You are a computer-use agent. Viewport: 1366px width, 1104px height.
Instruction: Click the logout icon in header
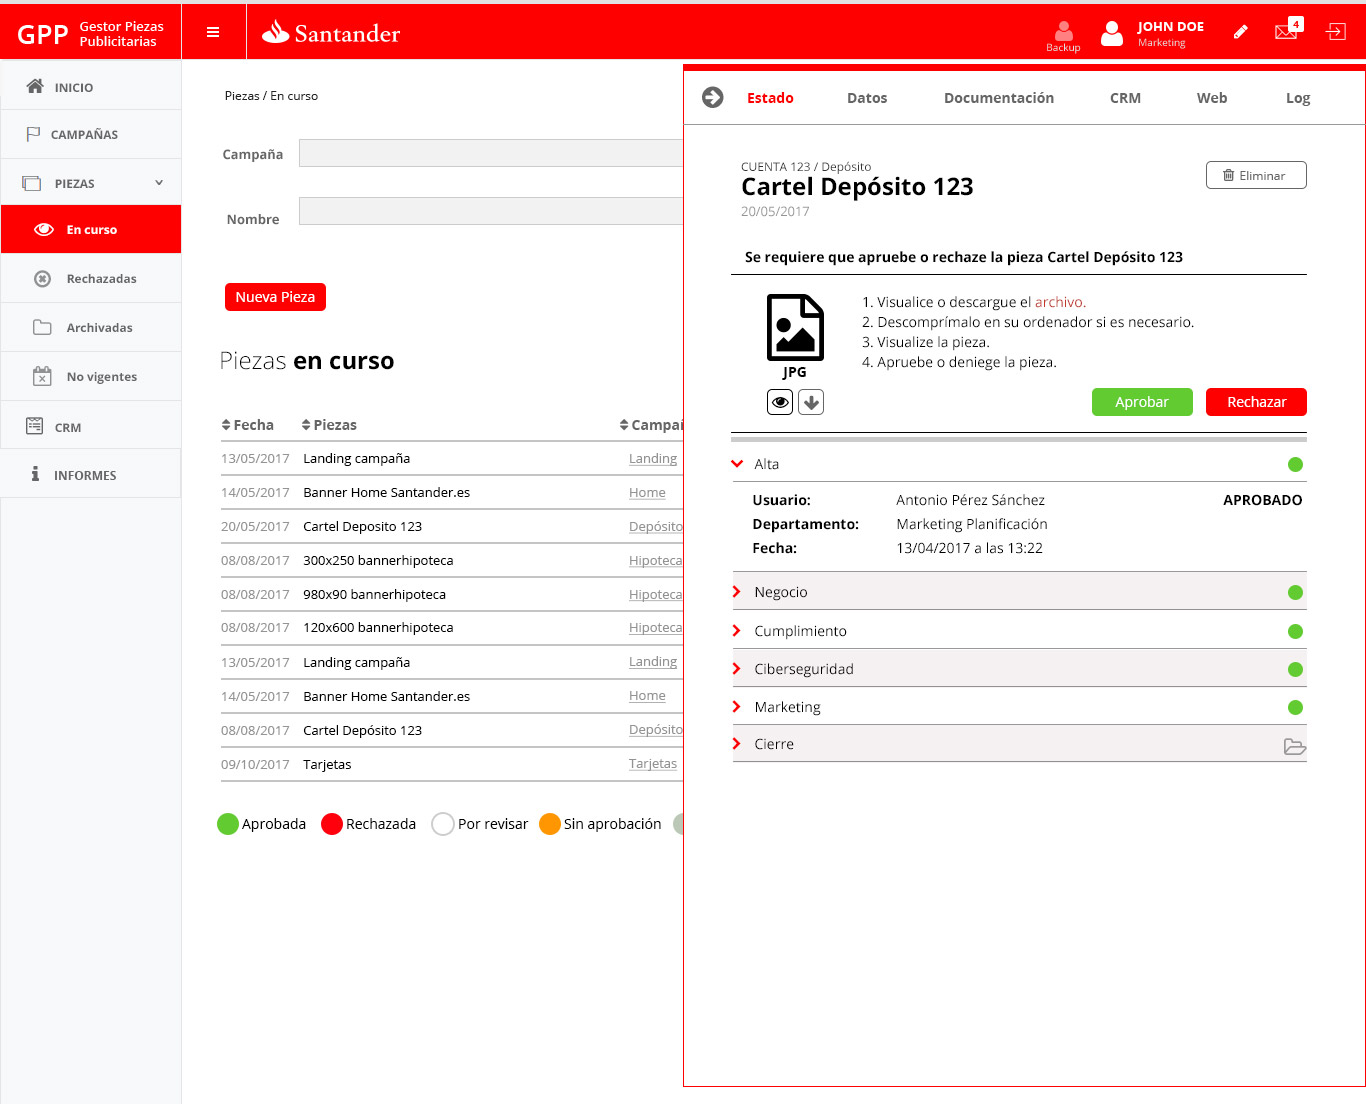coord(1336,32)
